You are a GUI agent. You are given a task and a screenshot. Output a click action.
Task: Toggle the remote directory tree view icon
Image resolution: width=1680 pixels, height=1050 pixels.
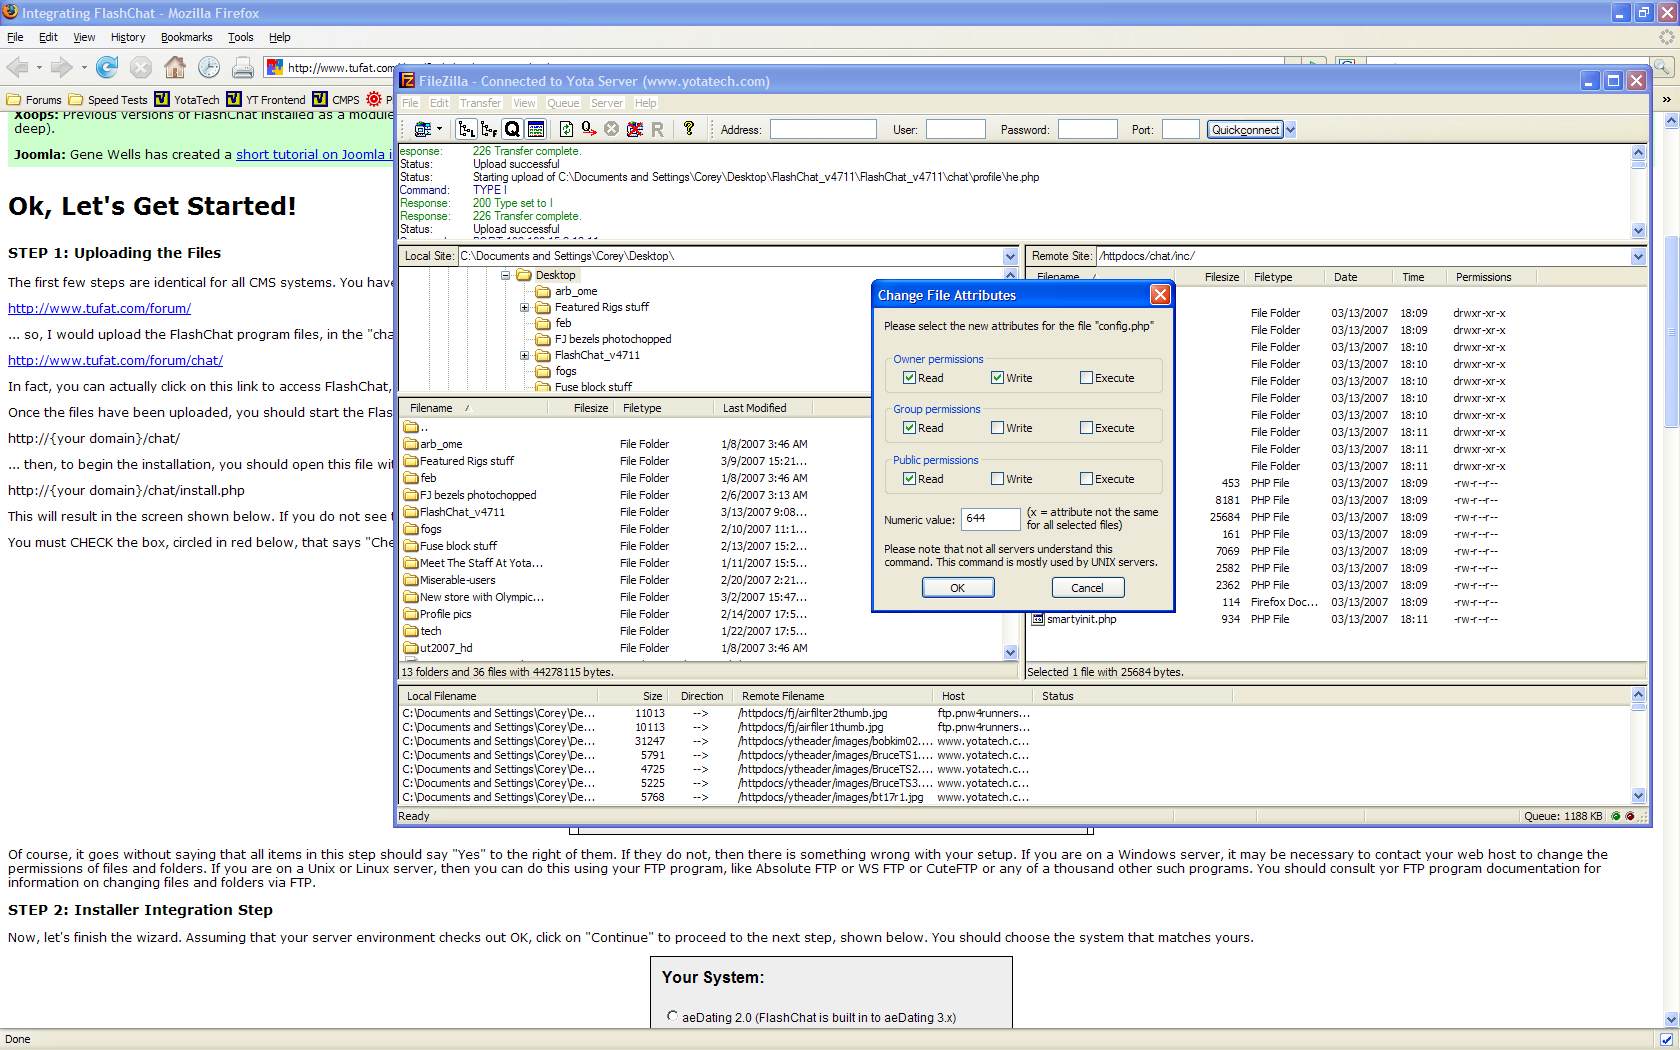click(489, 129)
